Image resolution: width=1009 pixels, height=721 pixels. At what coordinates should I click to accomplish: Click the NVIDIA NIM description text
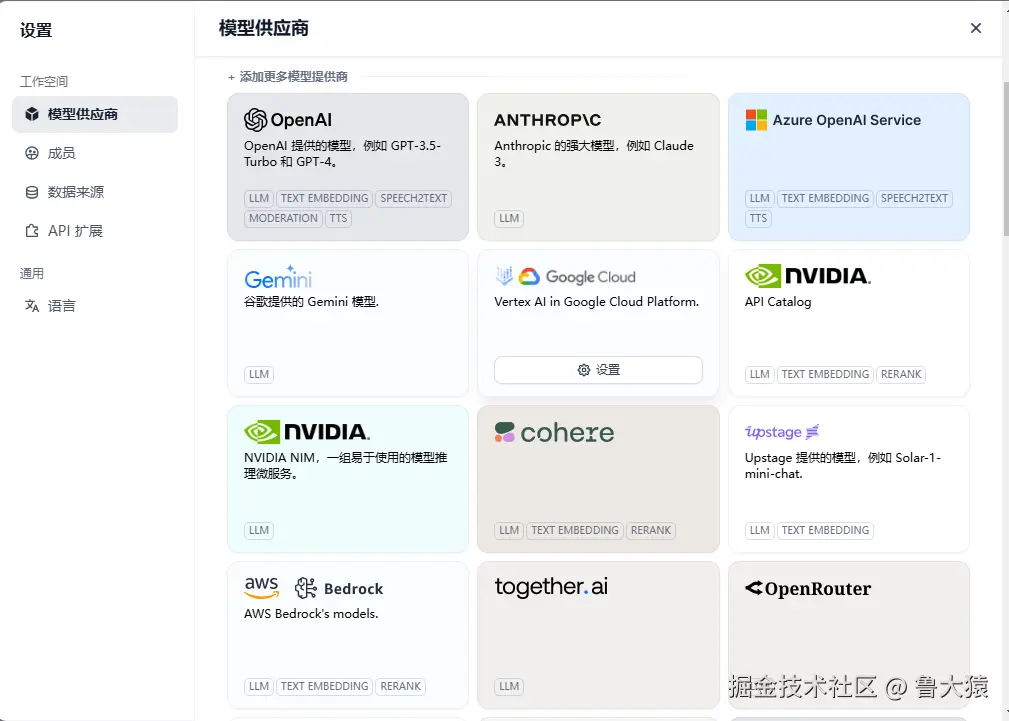[346, 465]
